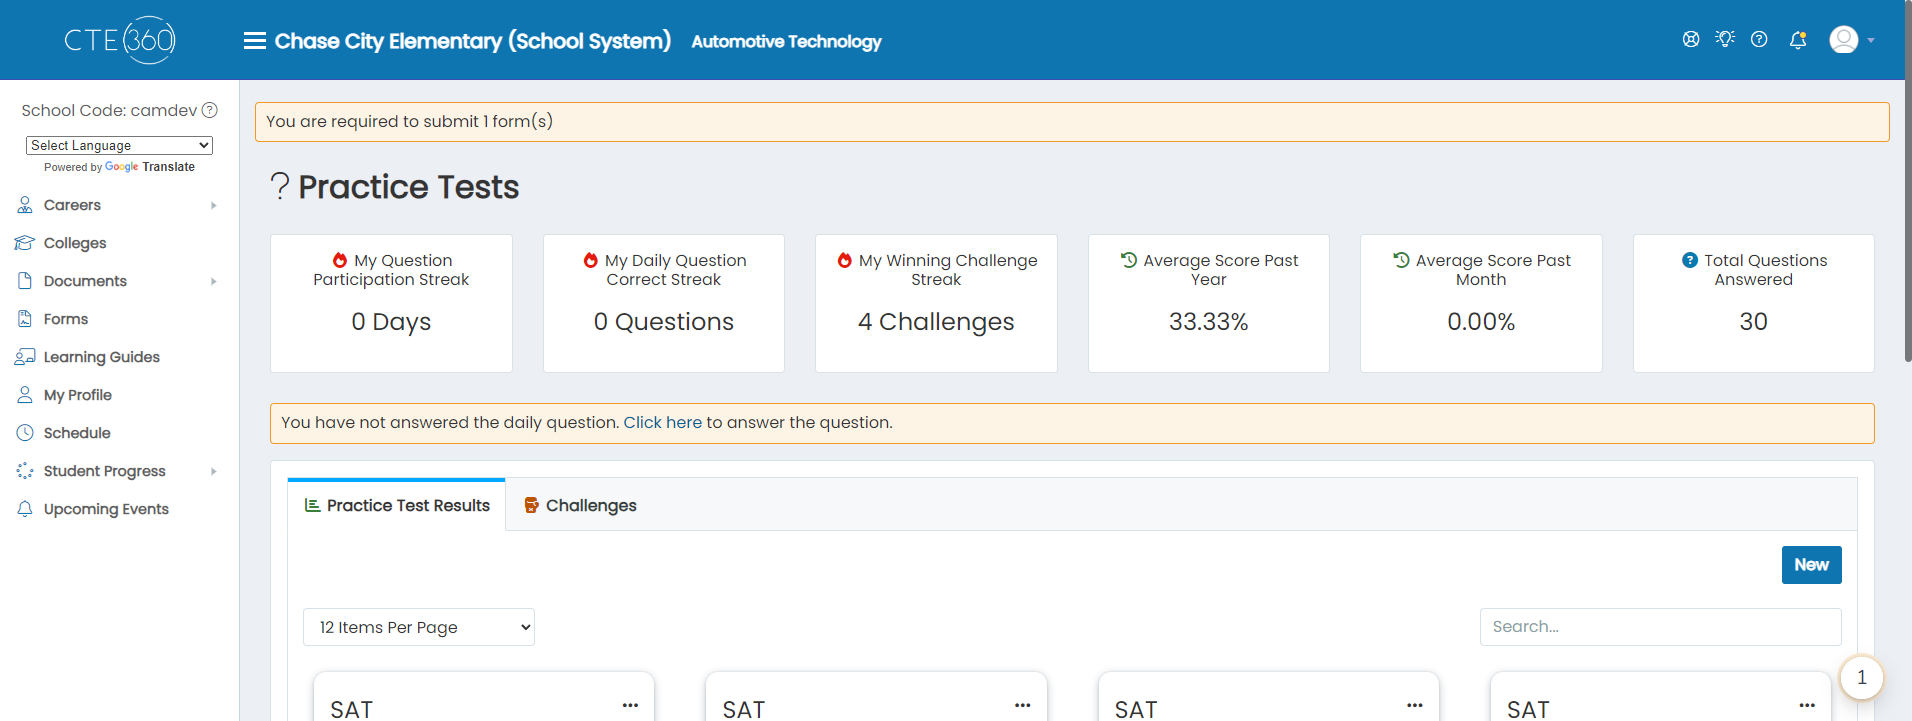
Task: Click the Colleges graduation cap icon
Action: 25,243
